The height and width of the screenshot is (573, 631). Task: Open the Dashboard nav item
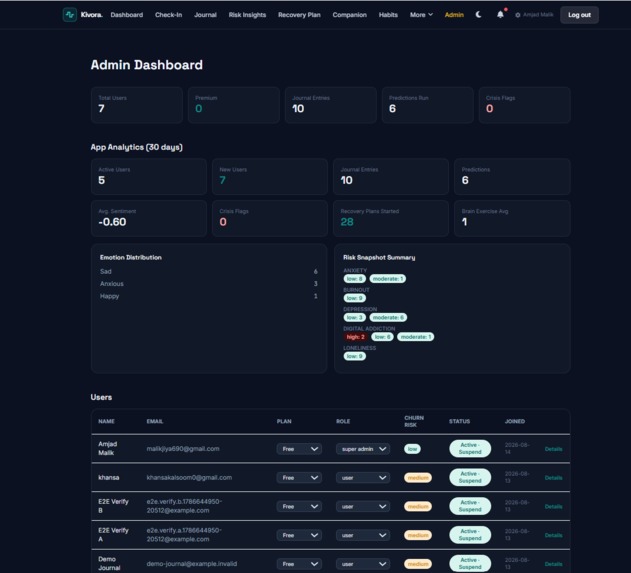[127, 15]
